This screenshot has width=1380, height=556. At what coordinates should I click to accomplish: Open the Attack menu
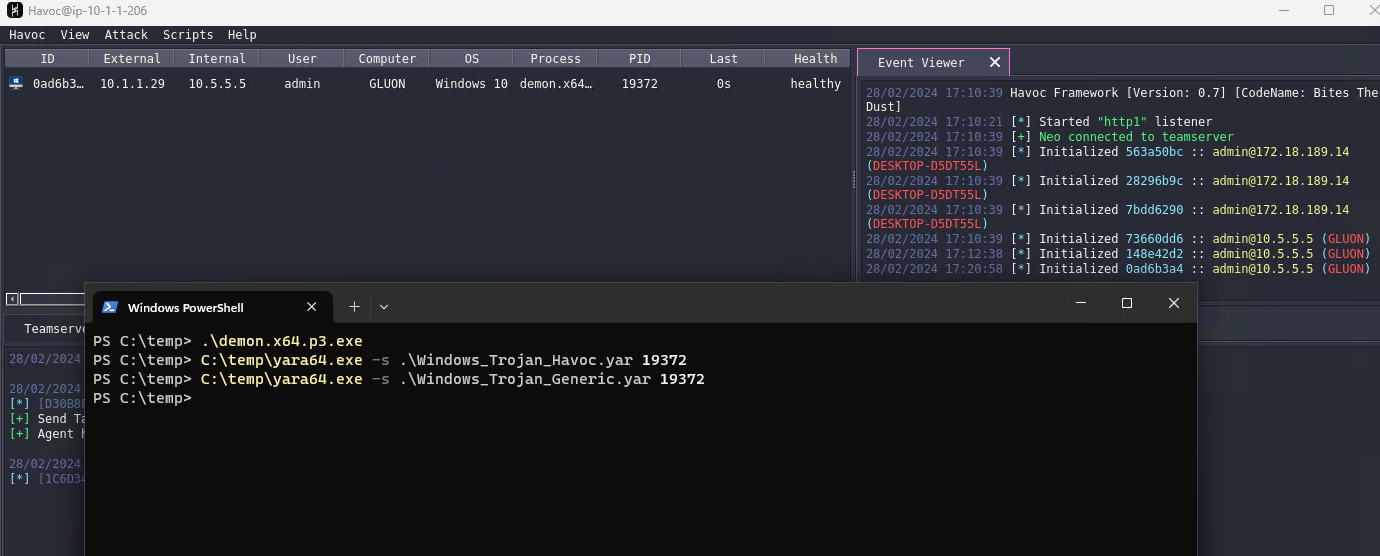[126, 35]
